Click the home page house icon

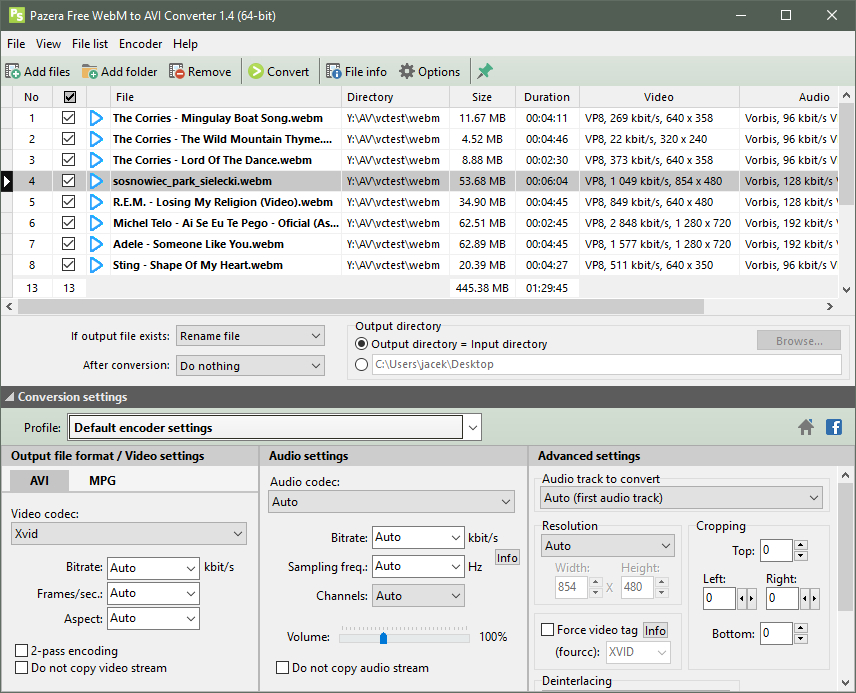point(806,427)
